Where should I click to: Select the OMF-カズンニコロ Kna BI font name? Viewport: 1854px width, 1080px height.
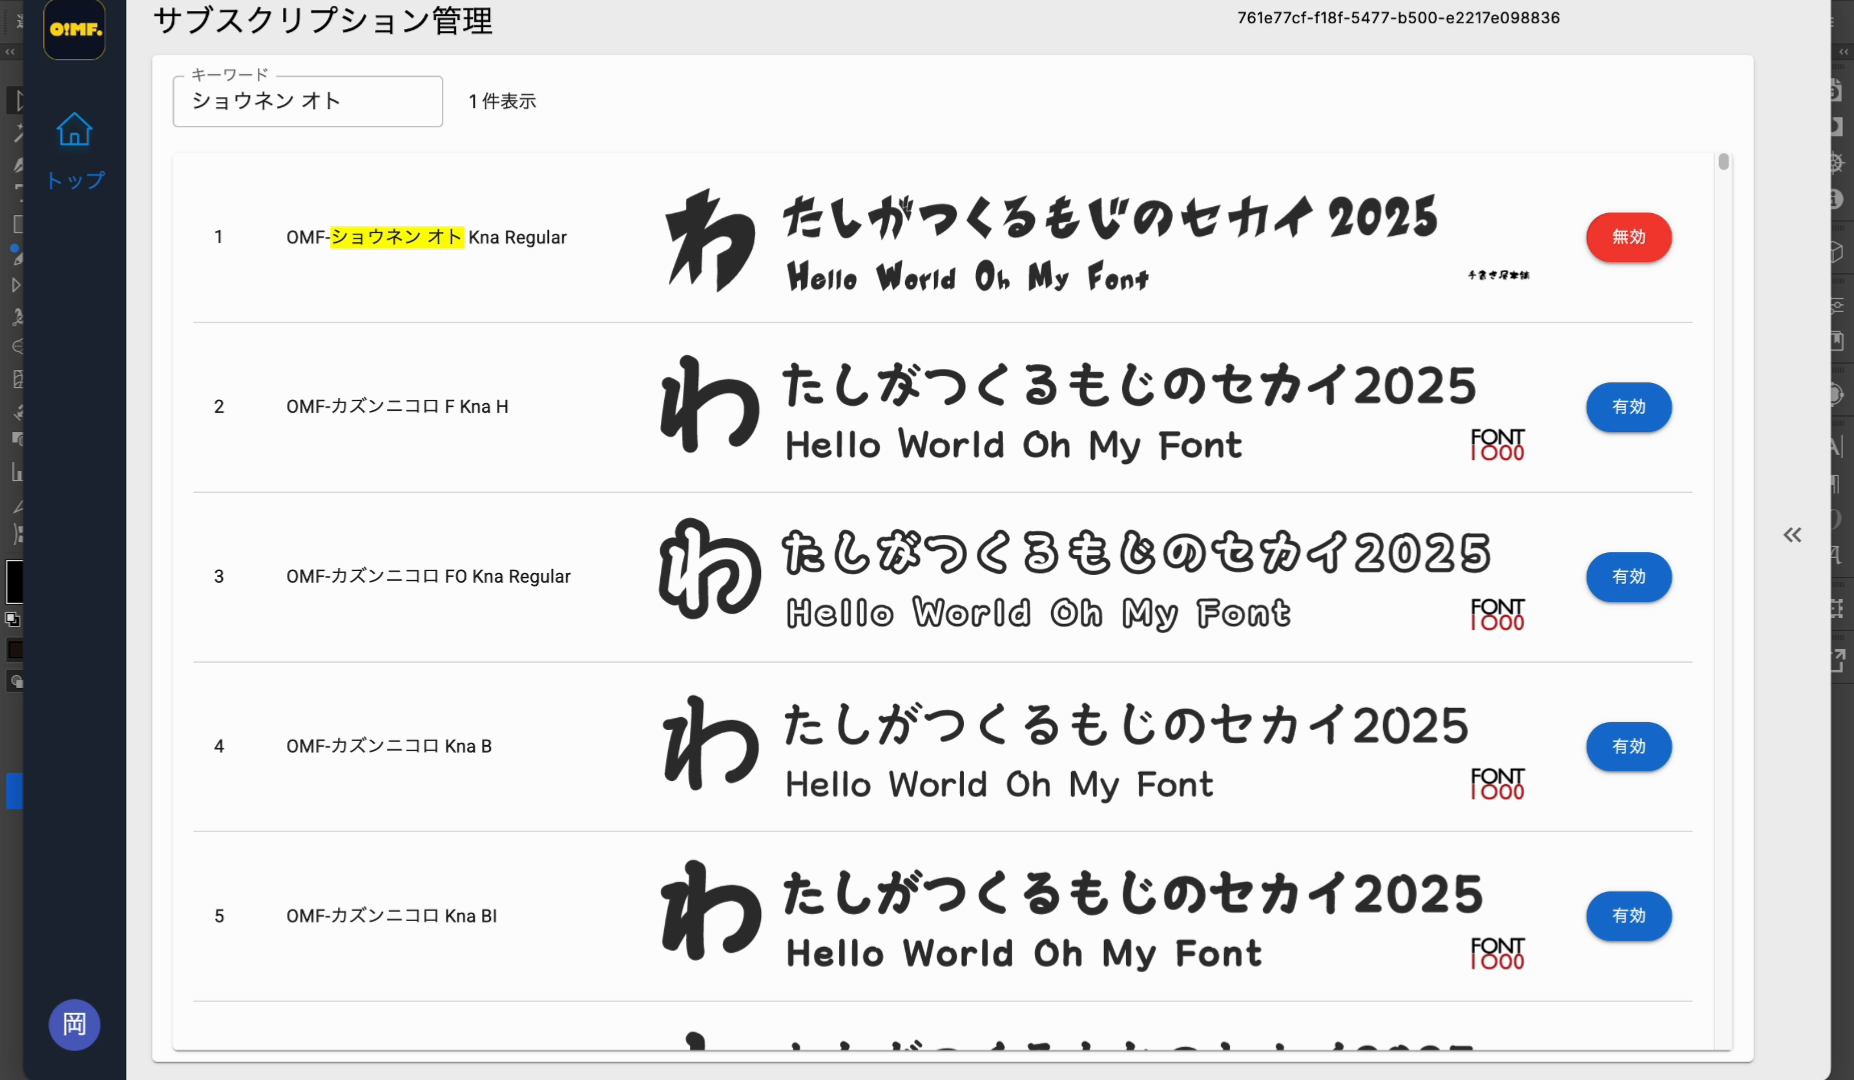pyautogui.click(x=391, y=916)
